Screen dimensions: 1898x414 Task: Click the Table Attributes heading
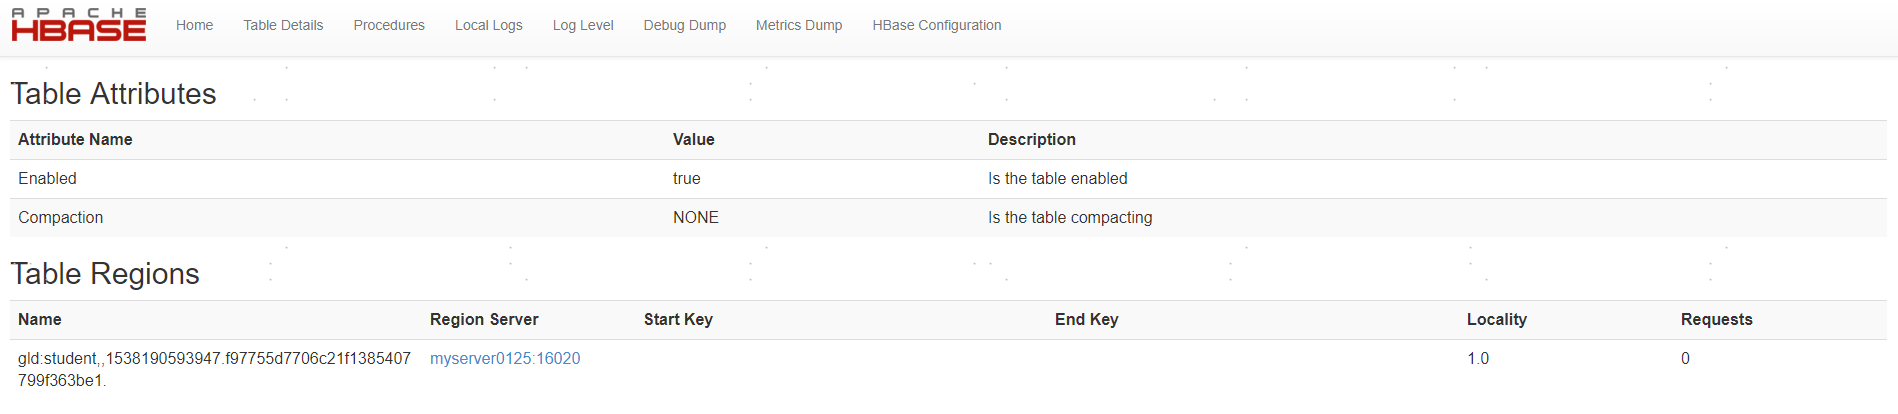tap(113, 93)
